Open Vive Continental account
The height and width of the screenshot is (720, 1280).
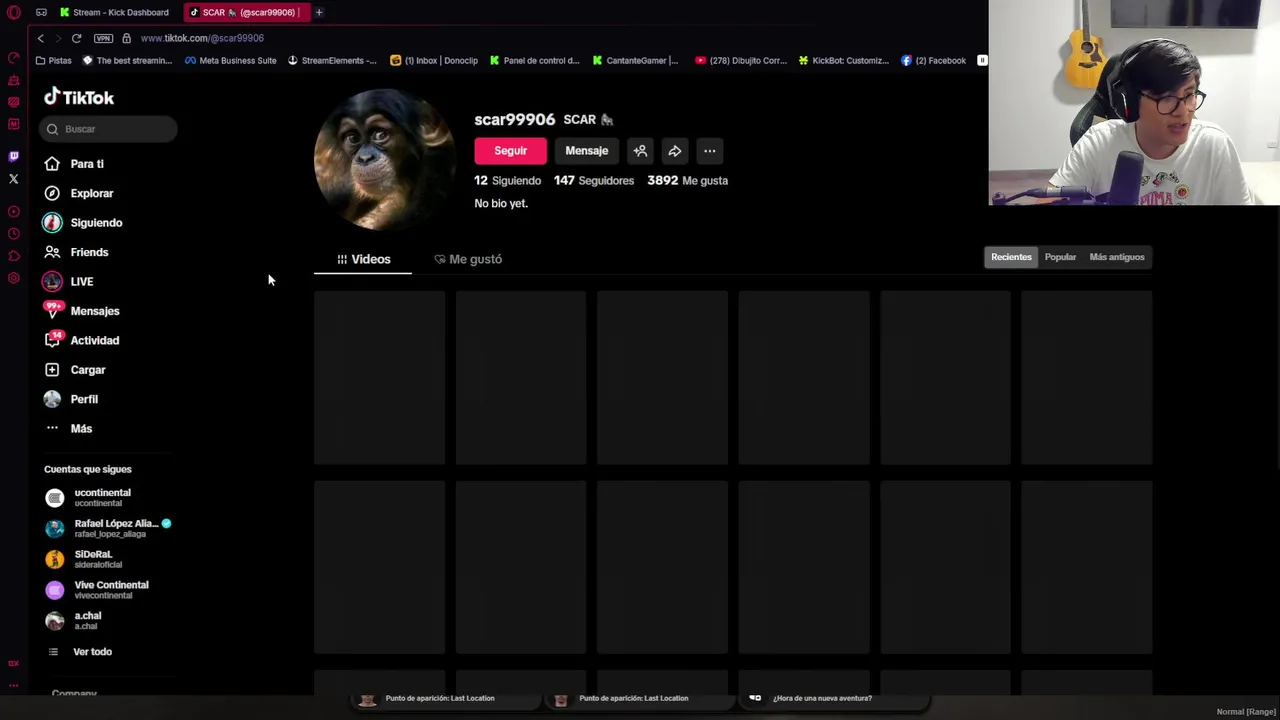(x=97, y=590)
